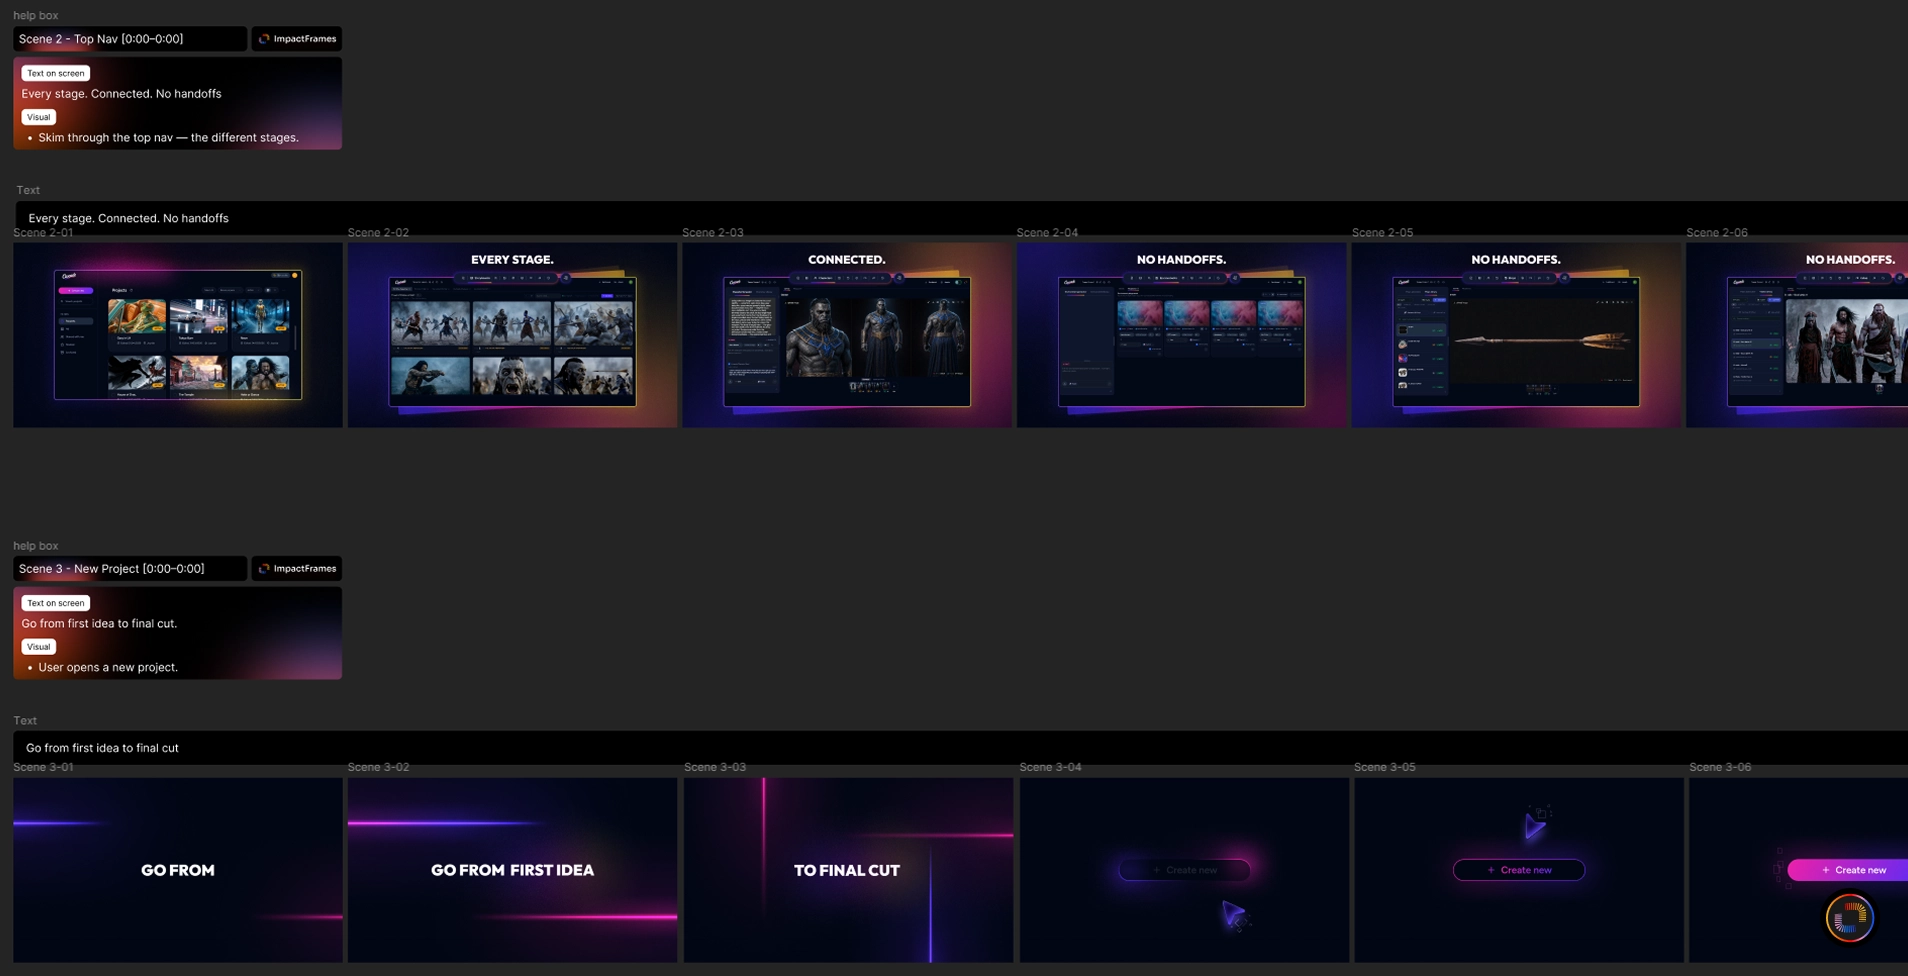Open the Scene 2-06 frame with bearded warriors

click(x=1797, y=335)
